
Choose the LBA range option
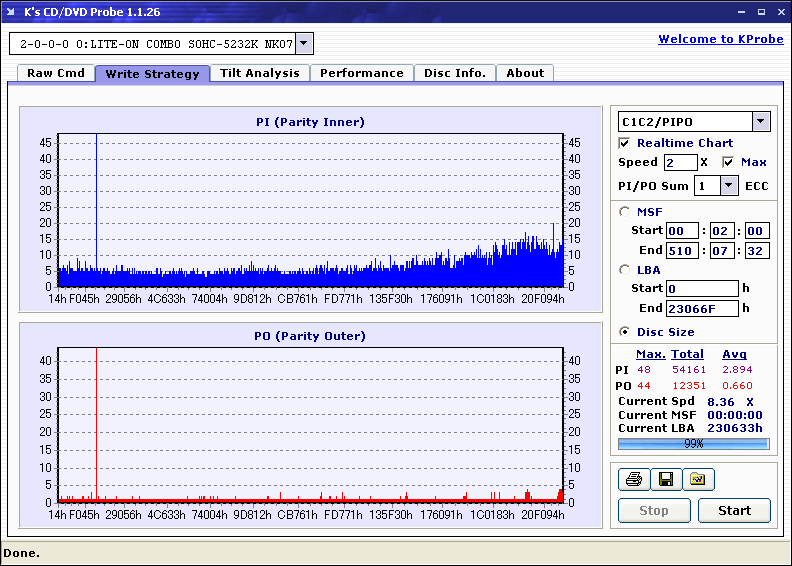[625, 269]
